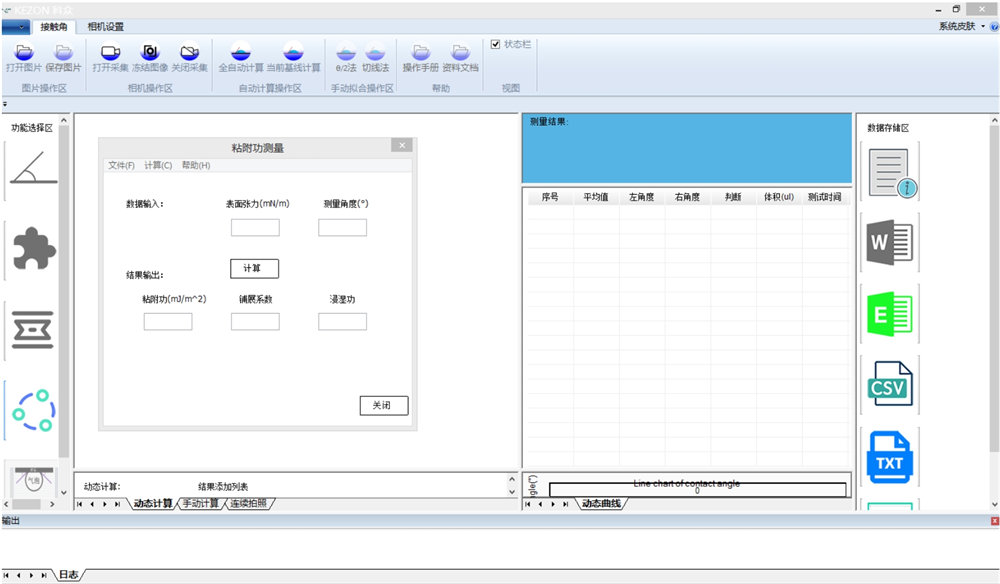Select the 日志 log tab
This screenshot has width=1000, height=584.
point(68,575)
